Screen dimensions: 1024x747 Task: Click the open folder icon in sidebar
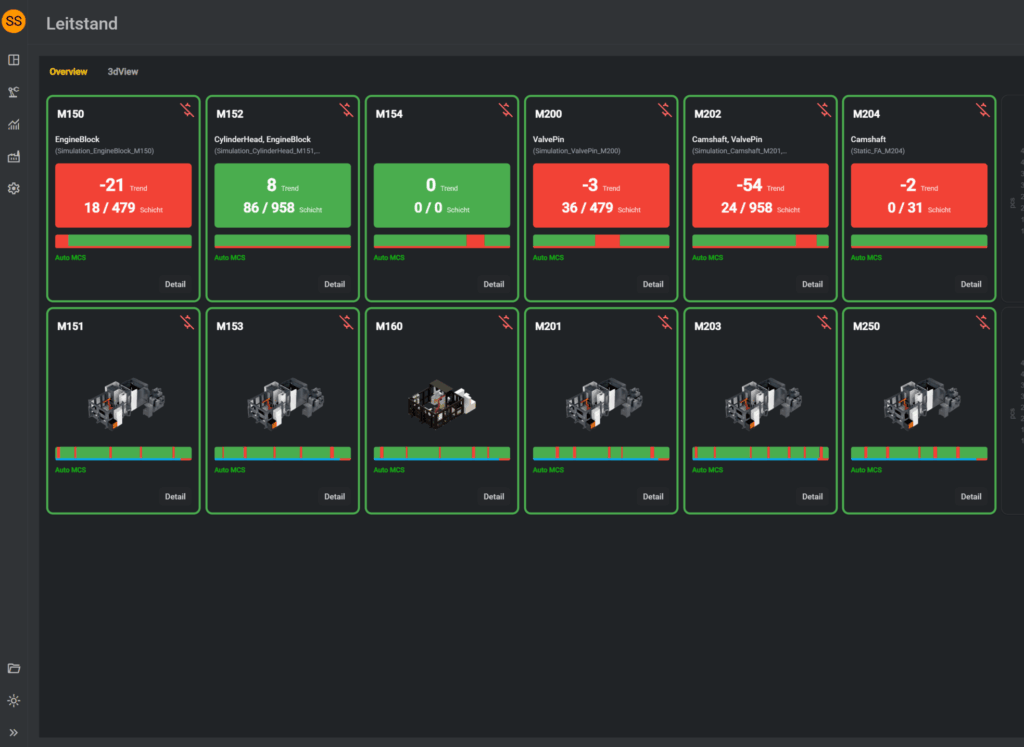14,668
